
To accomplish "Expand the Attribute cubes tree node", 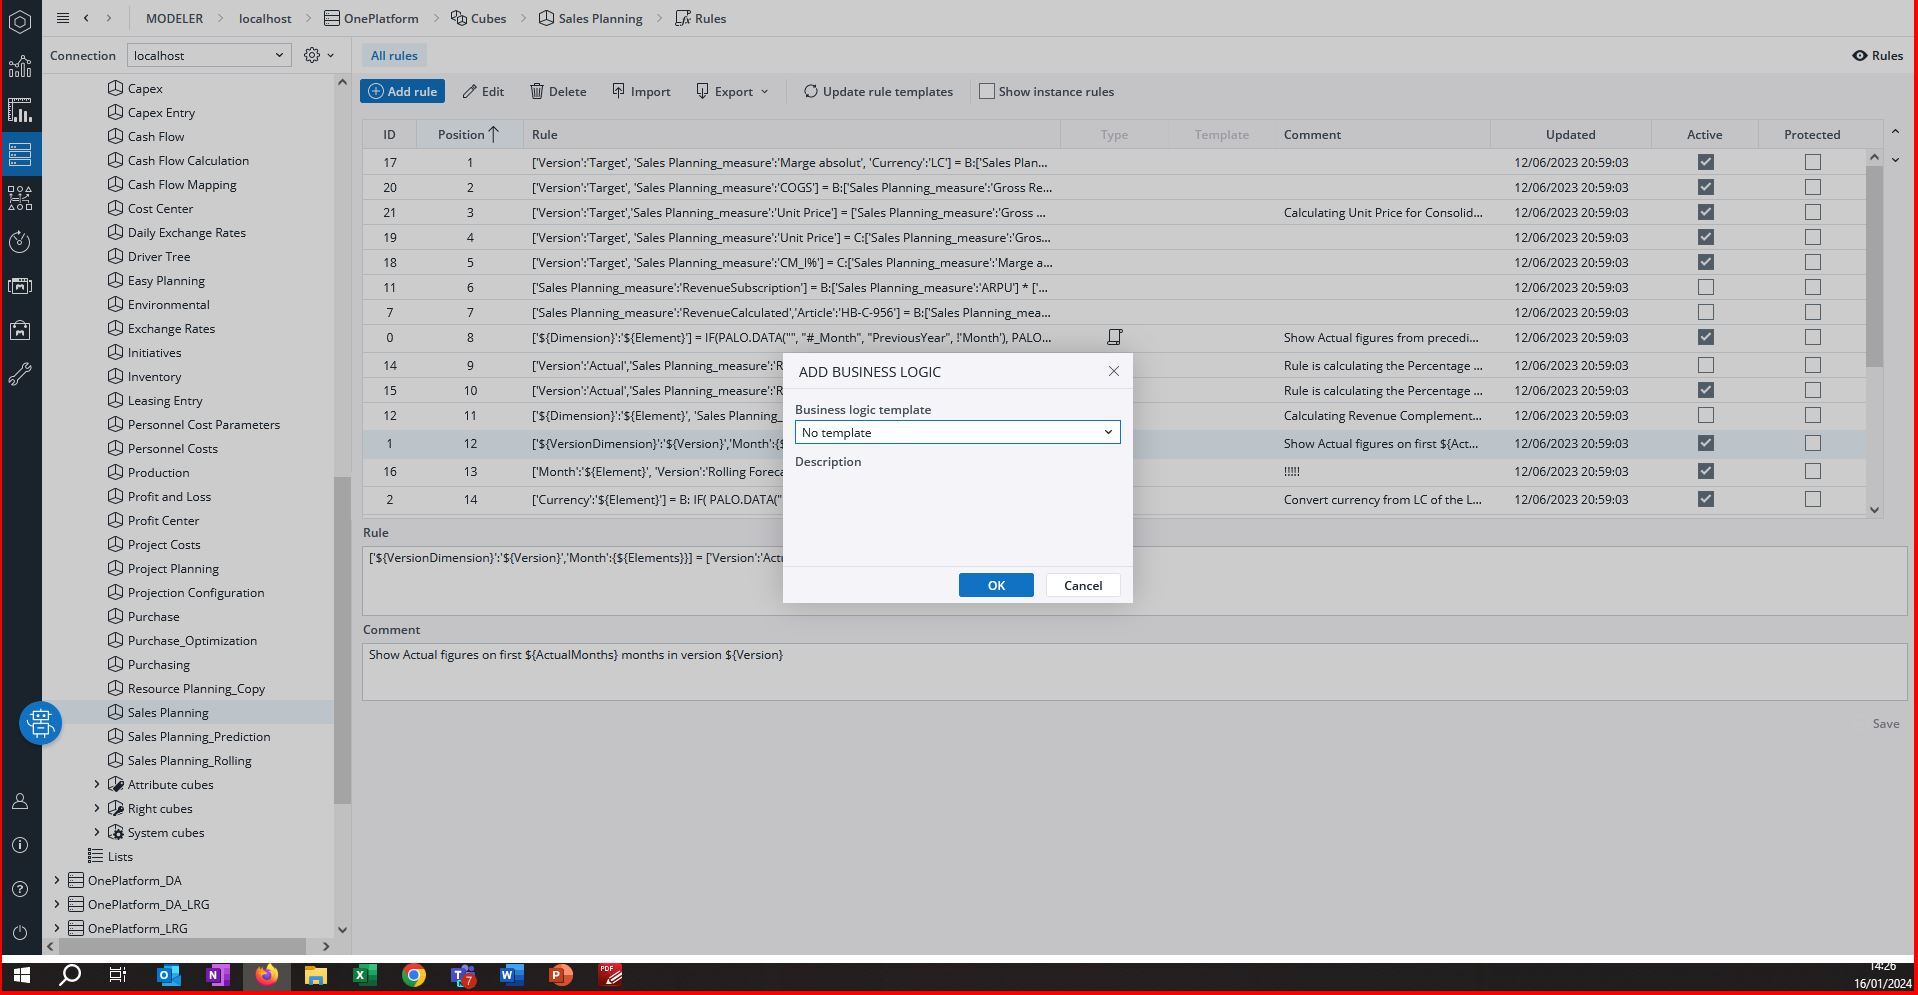I will click(97, 785).
